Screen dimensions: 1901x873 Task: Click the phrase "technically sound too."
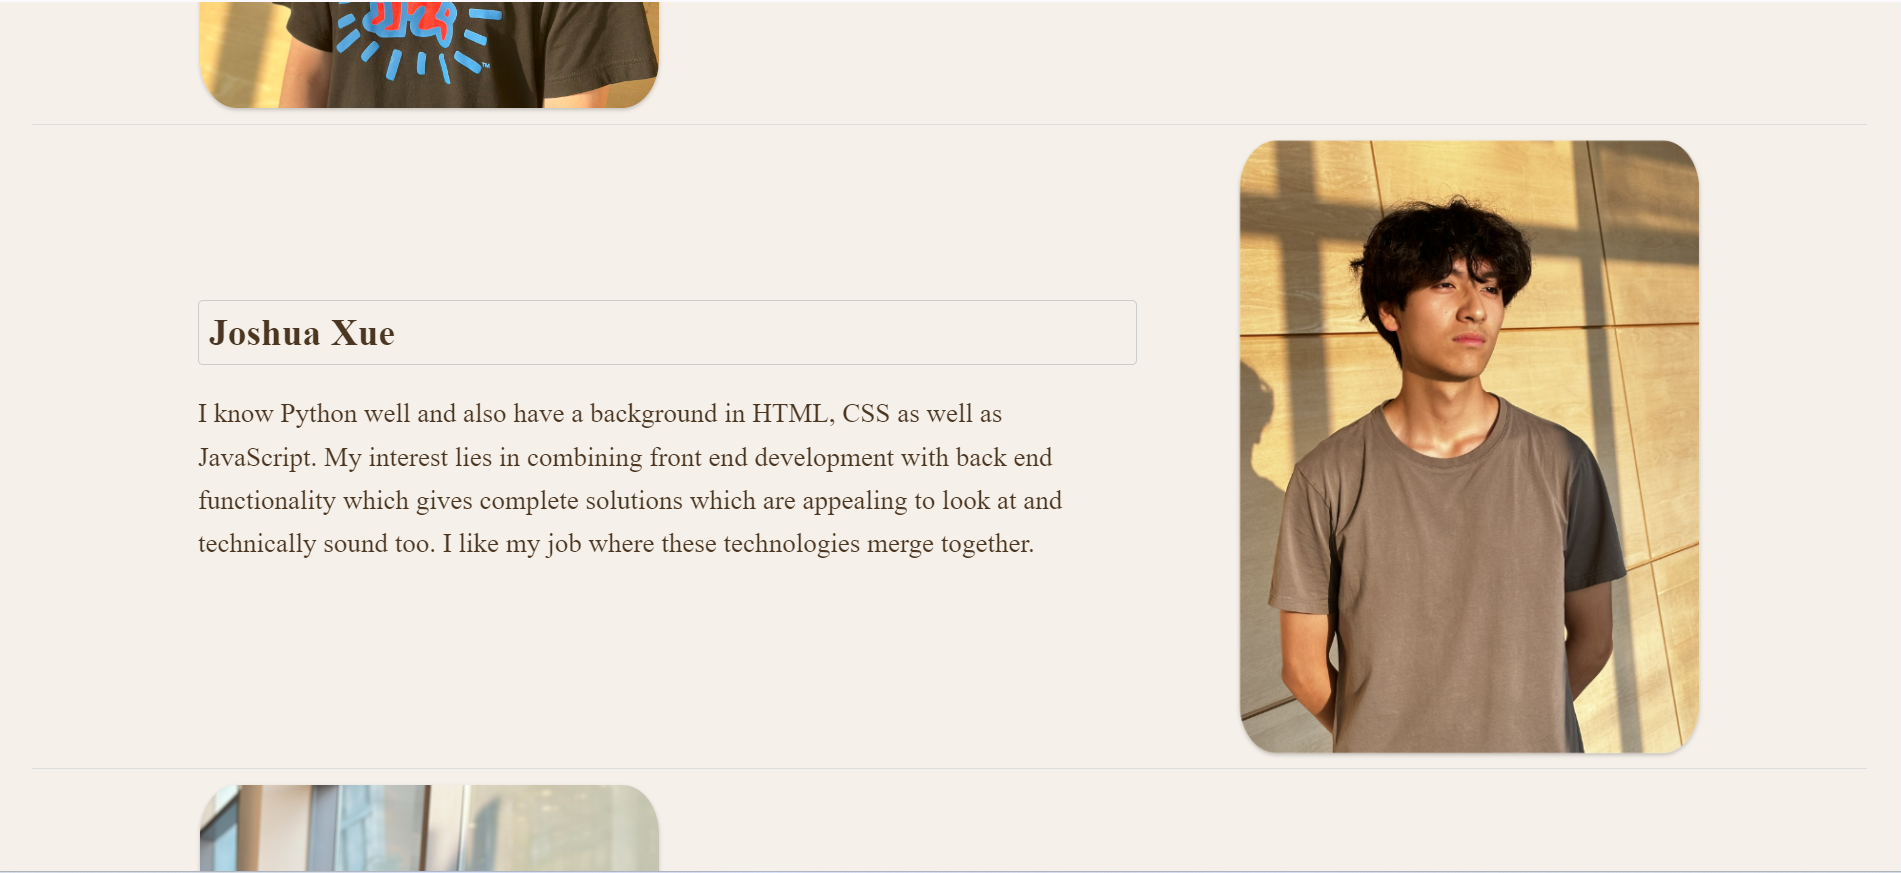pos(317,544)
